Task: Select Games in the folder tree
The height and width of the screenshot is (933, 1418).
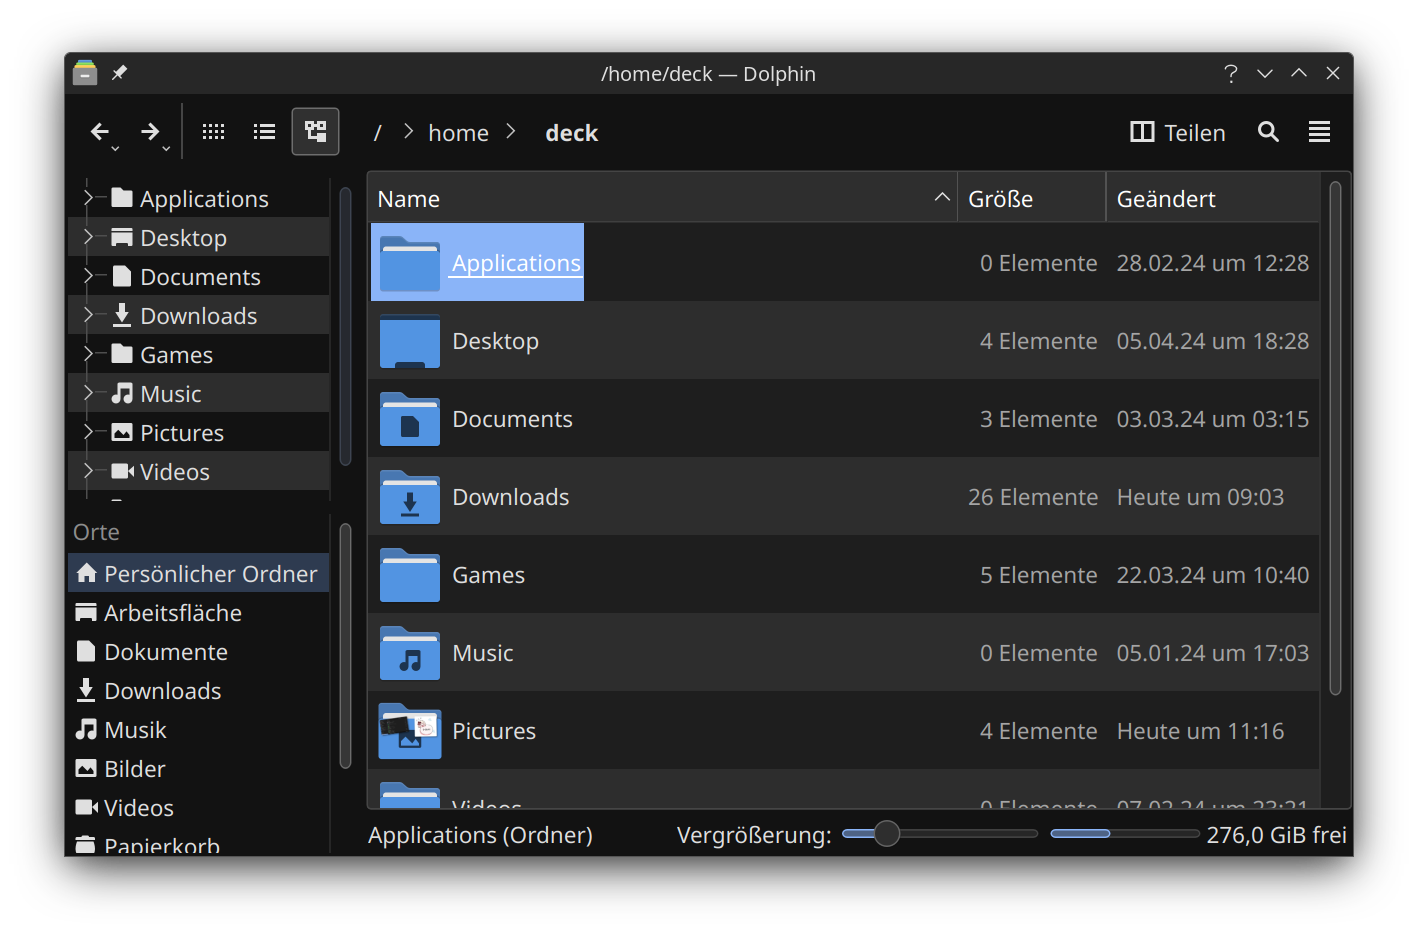Action: tap(176, 355)
